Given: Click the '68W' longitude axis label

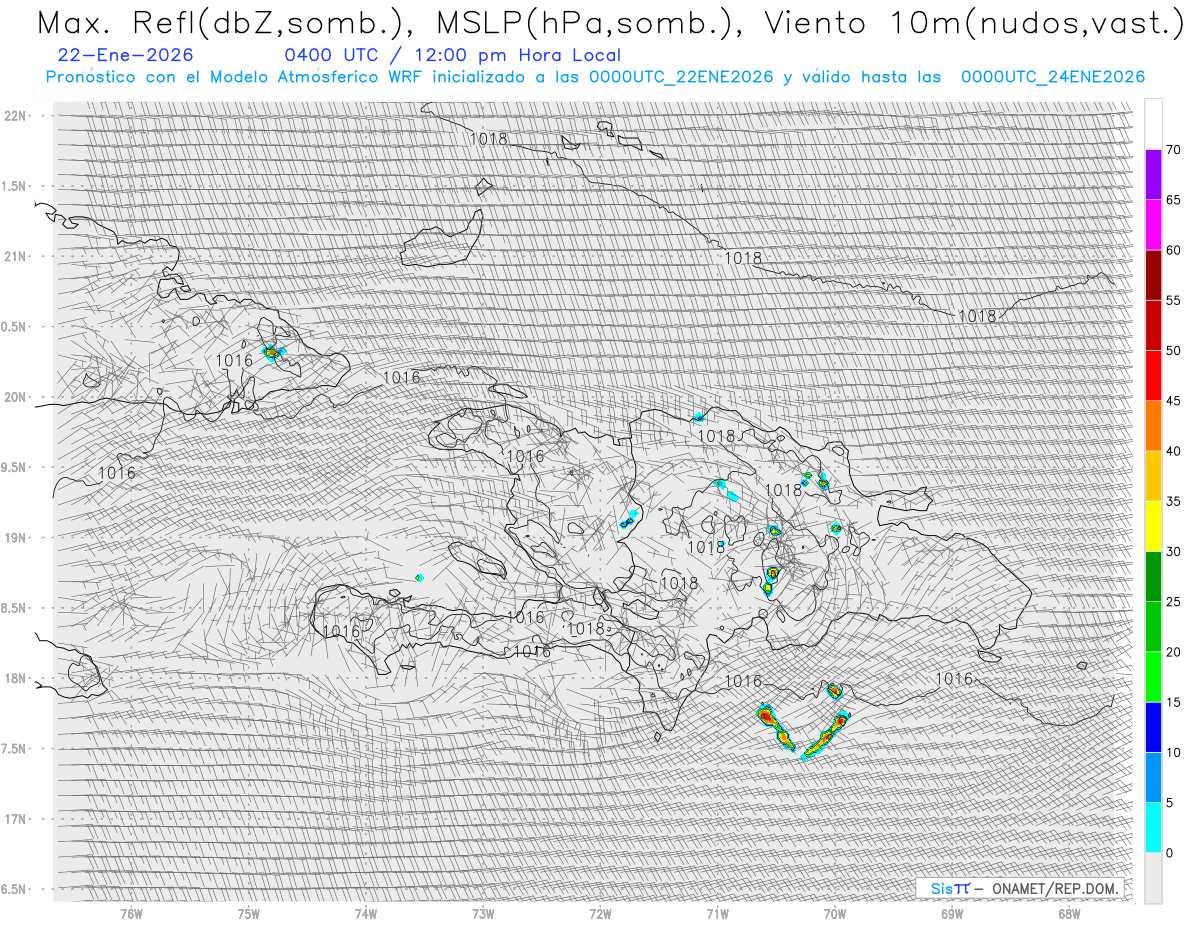Looking at the screenshot, I should pos(1069,915).
